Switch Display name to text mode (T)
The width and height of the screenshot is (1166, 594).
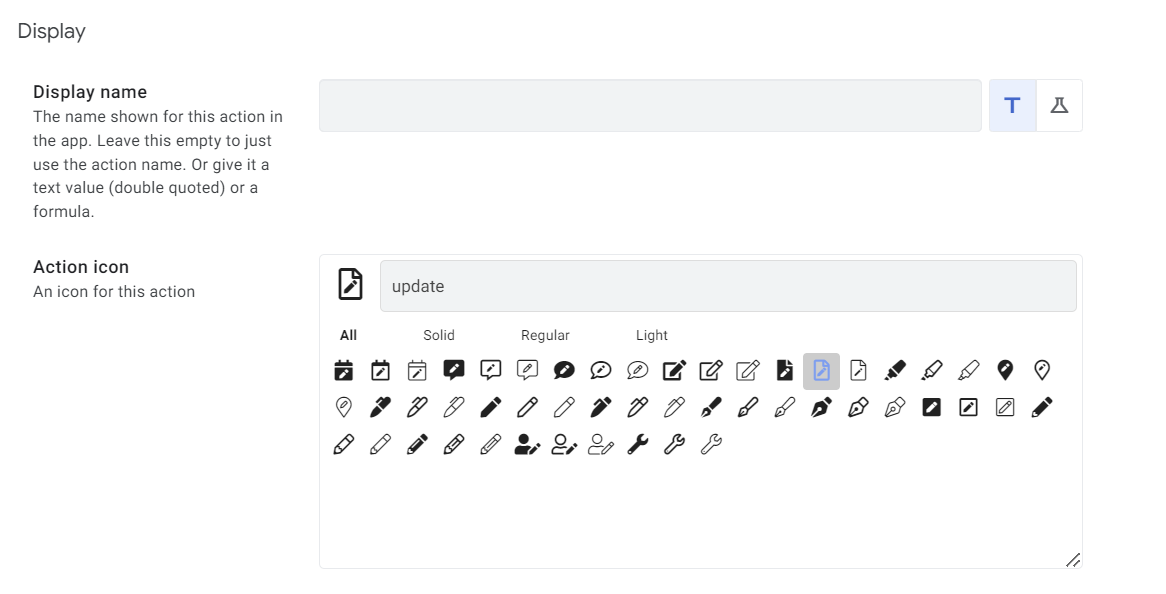click(x=1012, y=106)
